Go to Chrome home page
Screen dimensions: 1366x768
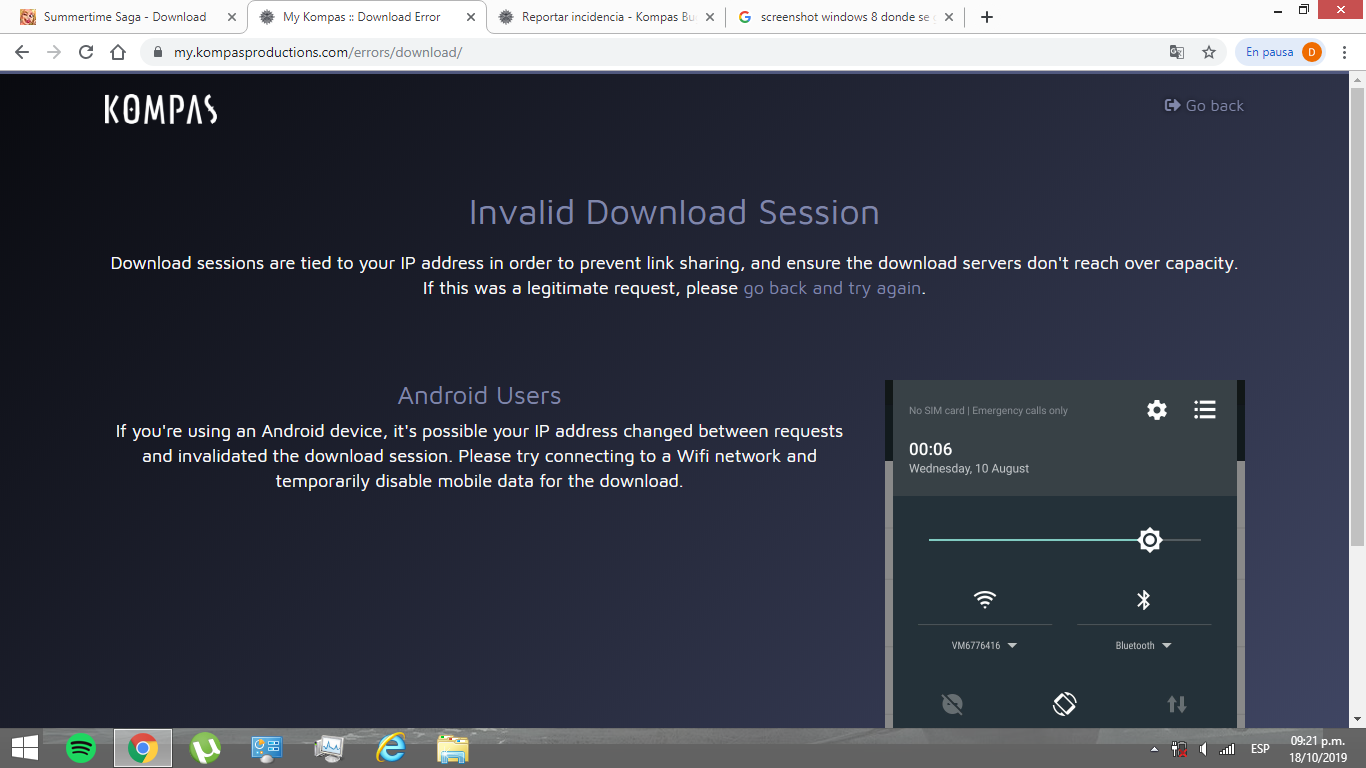click(118, 52)
